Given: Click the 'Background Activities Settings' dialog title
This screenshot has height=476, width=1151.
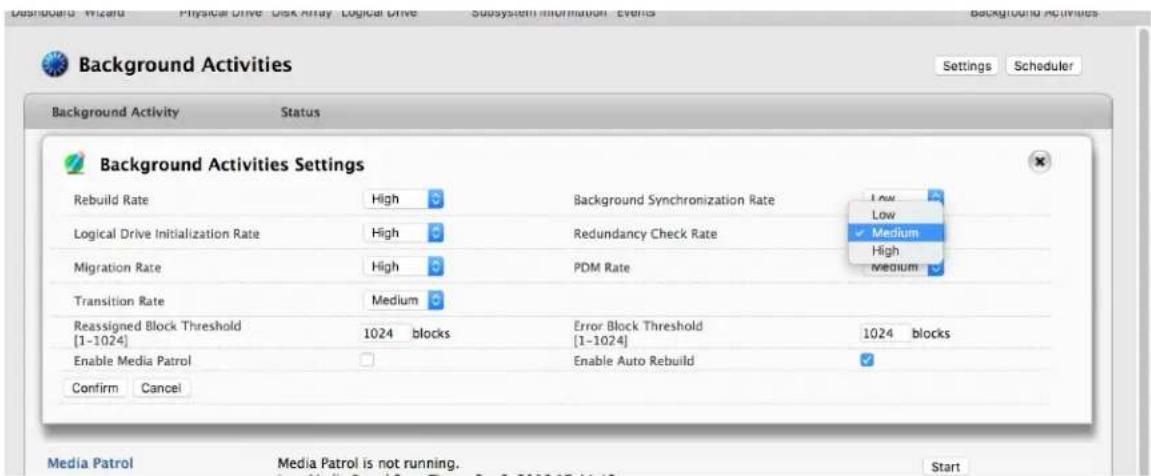Looking at the screenshot, I should 232,165.
